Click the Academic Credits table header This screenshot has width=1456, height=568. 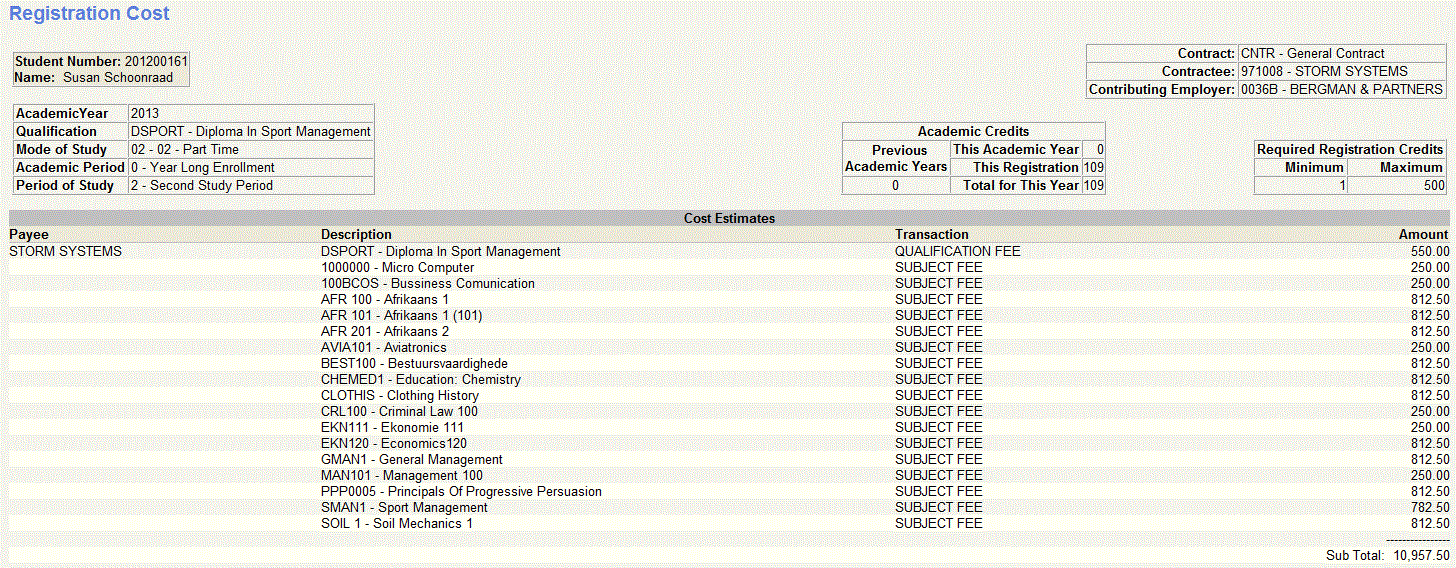[x=973, y=132]
